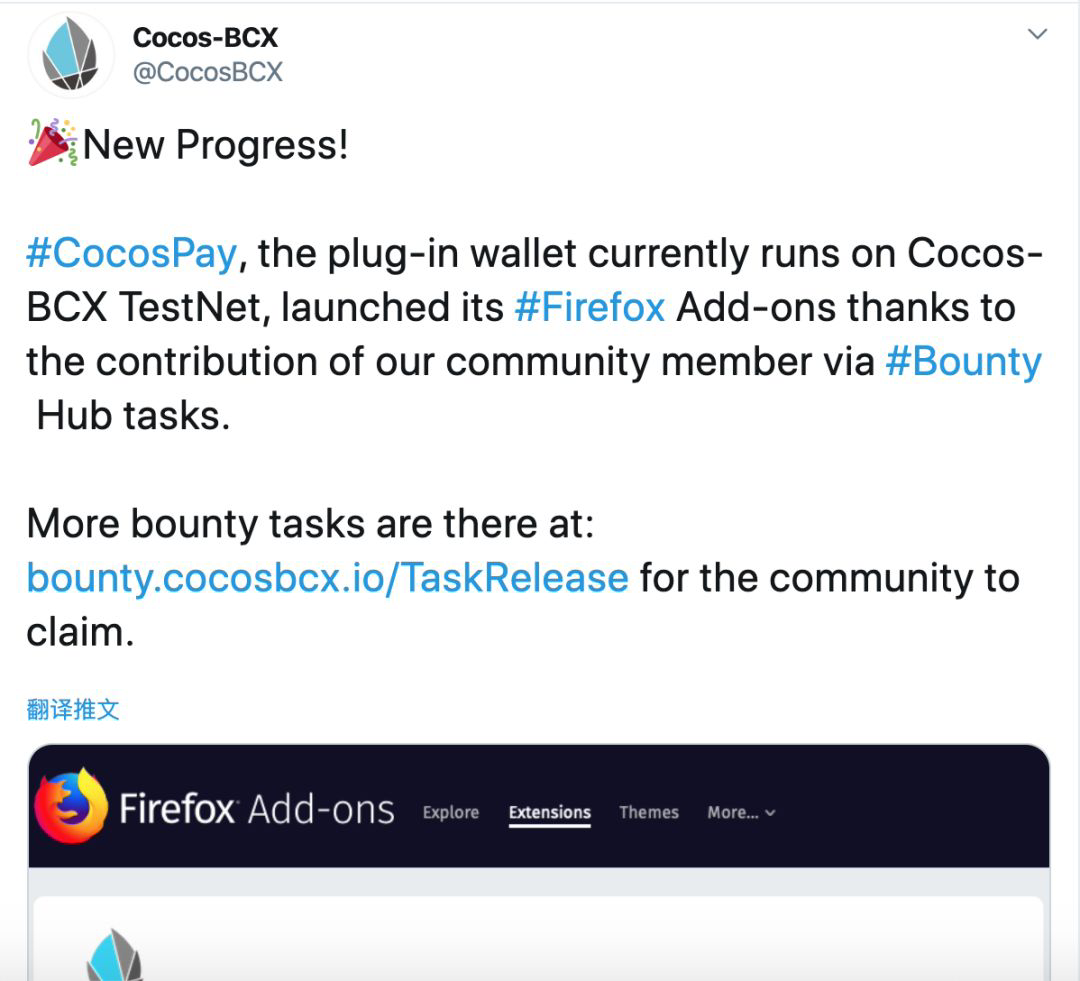1080x981 pixels.
Task: Expand the tweet options chevron
Action: click(1037, 34)
